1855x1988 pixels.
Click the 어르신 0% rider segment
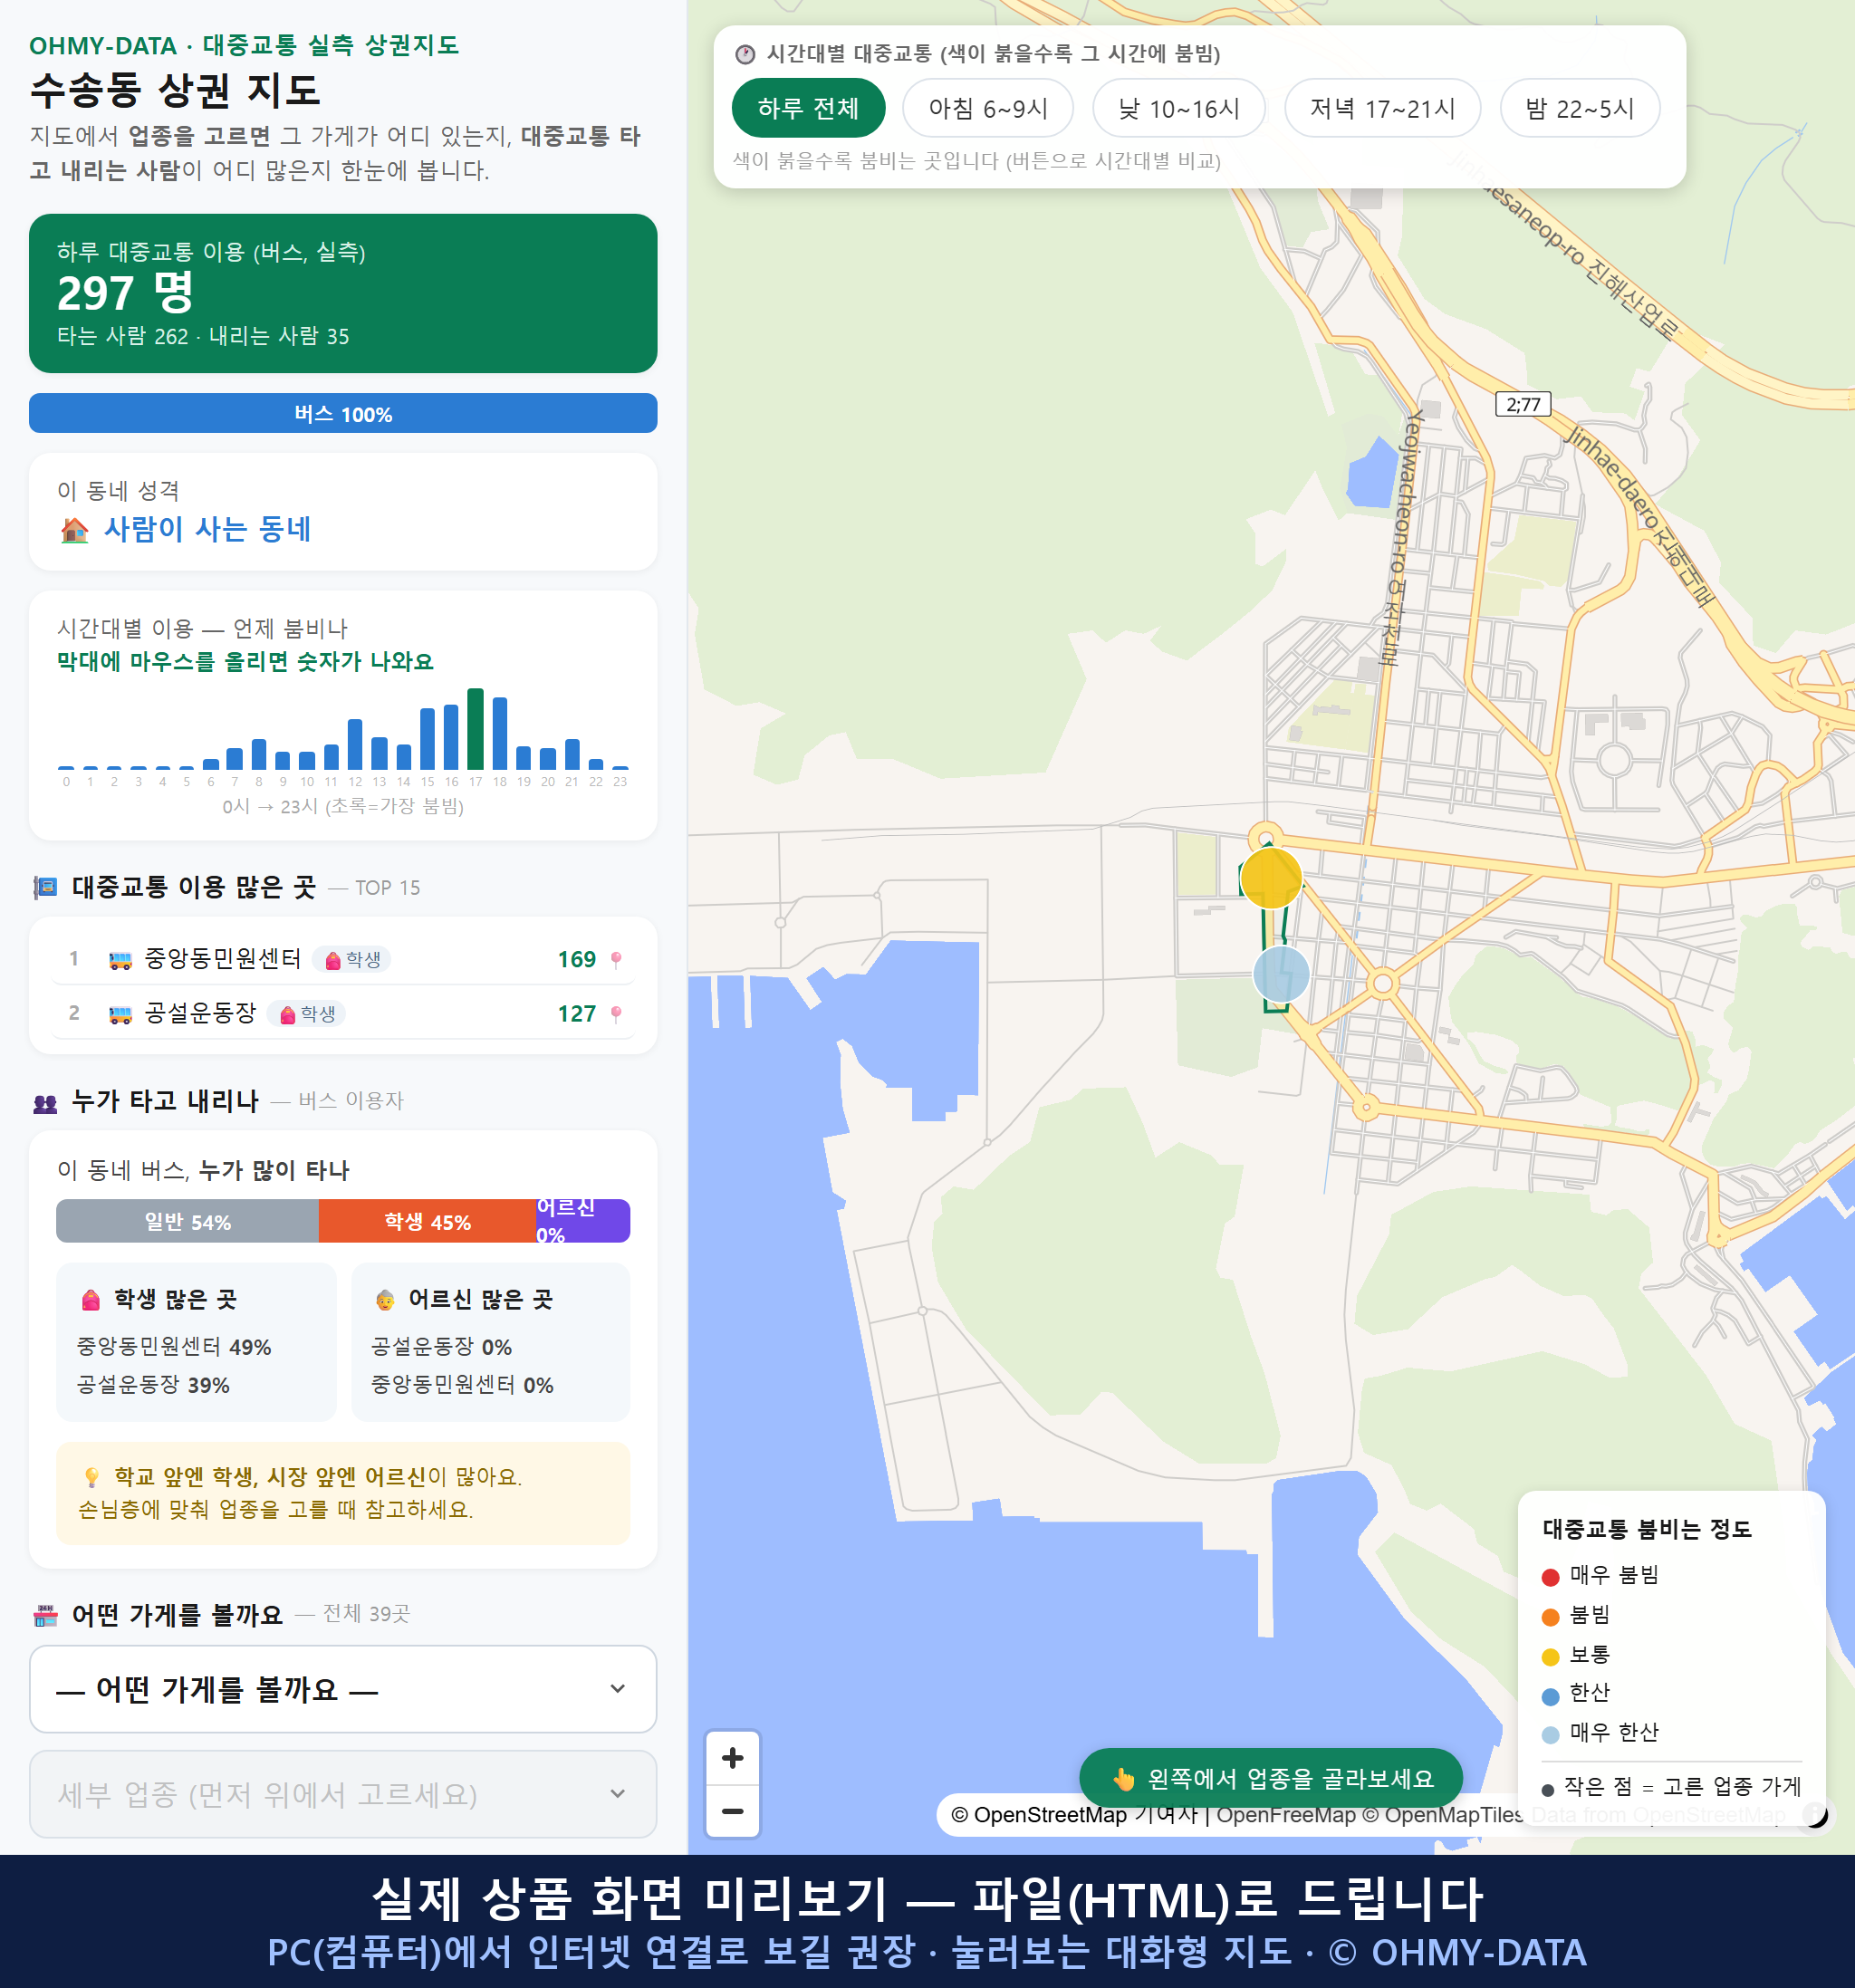pos(583,1221)
